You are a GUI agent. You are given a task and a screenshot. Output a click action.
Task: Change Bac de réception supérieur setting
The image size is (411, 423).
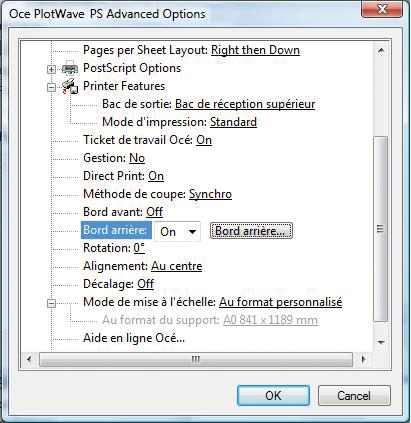tap(245, 104)
